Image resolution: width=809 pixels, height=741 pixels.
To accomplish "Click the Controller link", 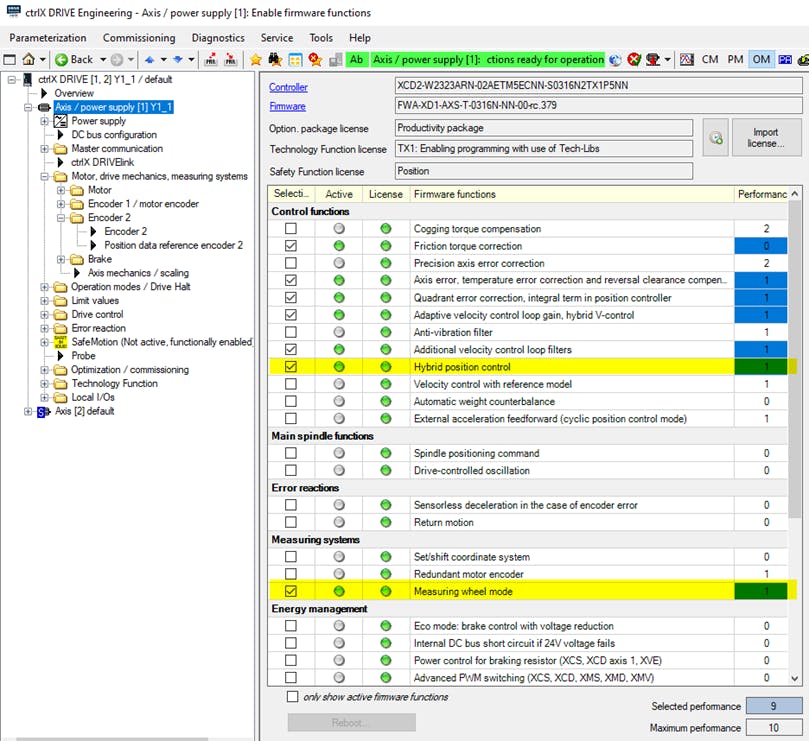I will (x=288, y=87).
